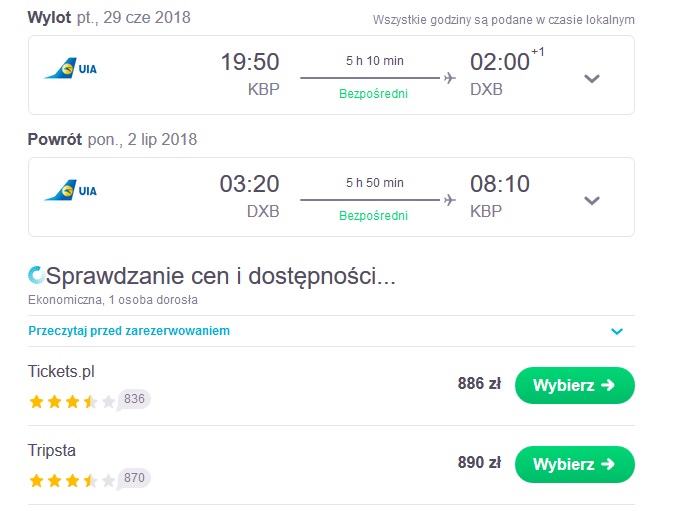
Task: Click the 886 zł price
Action: (x=479, y=383)
